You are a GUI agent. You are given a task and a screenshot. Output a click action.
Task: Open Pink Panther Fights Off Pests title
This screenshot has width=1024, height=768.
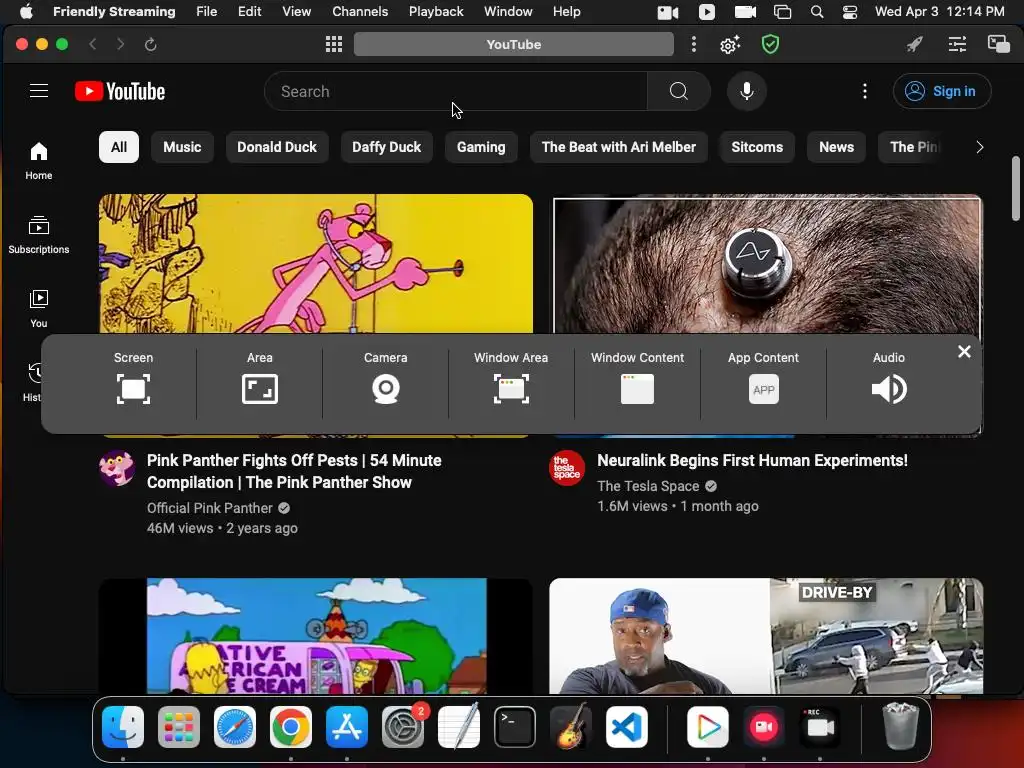(x=294, y=472)
